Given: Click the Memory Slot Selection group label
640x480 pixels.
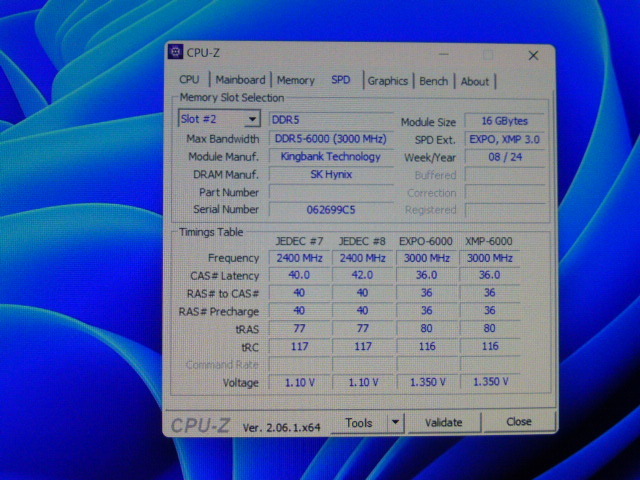Looking at the screenshot, I should [x=232, y=98].
